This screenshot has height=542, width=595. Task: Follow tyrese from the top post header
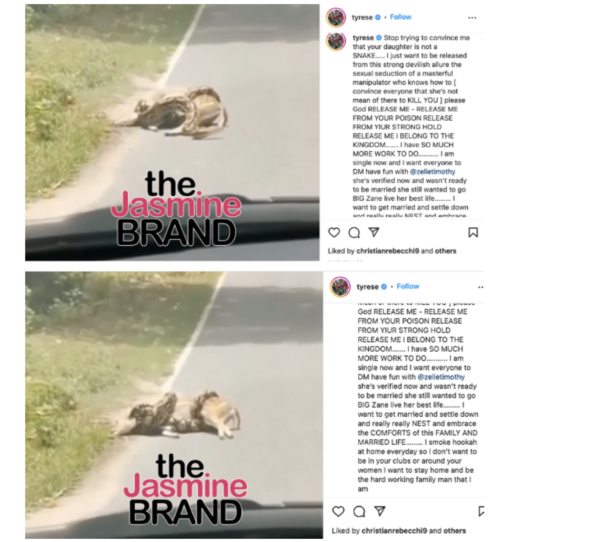coord(401,17)
